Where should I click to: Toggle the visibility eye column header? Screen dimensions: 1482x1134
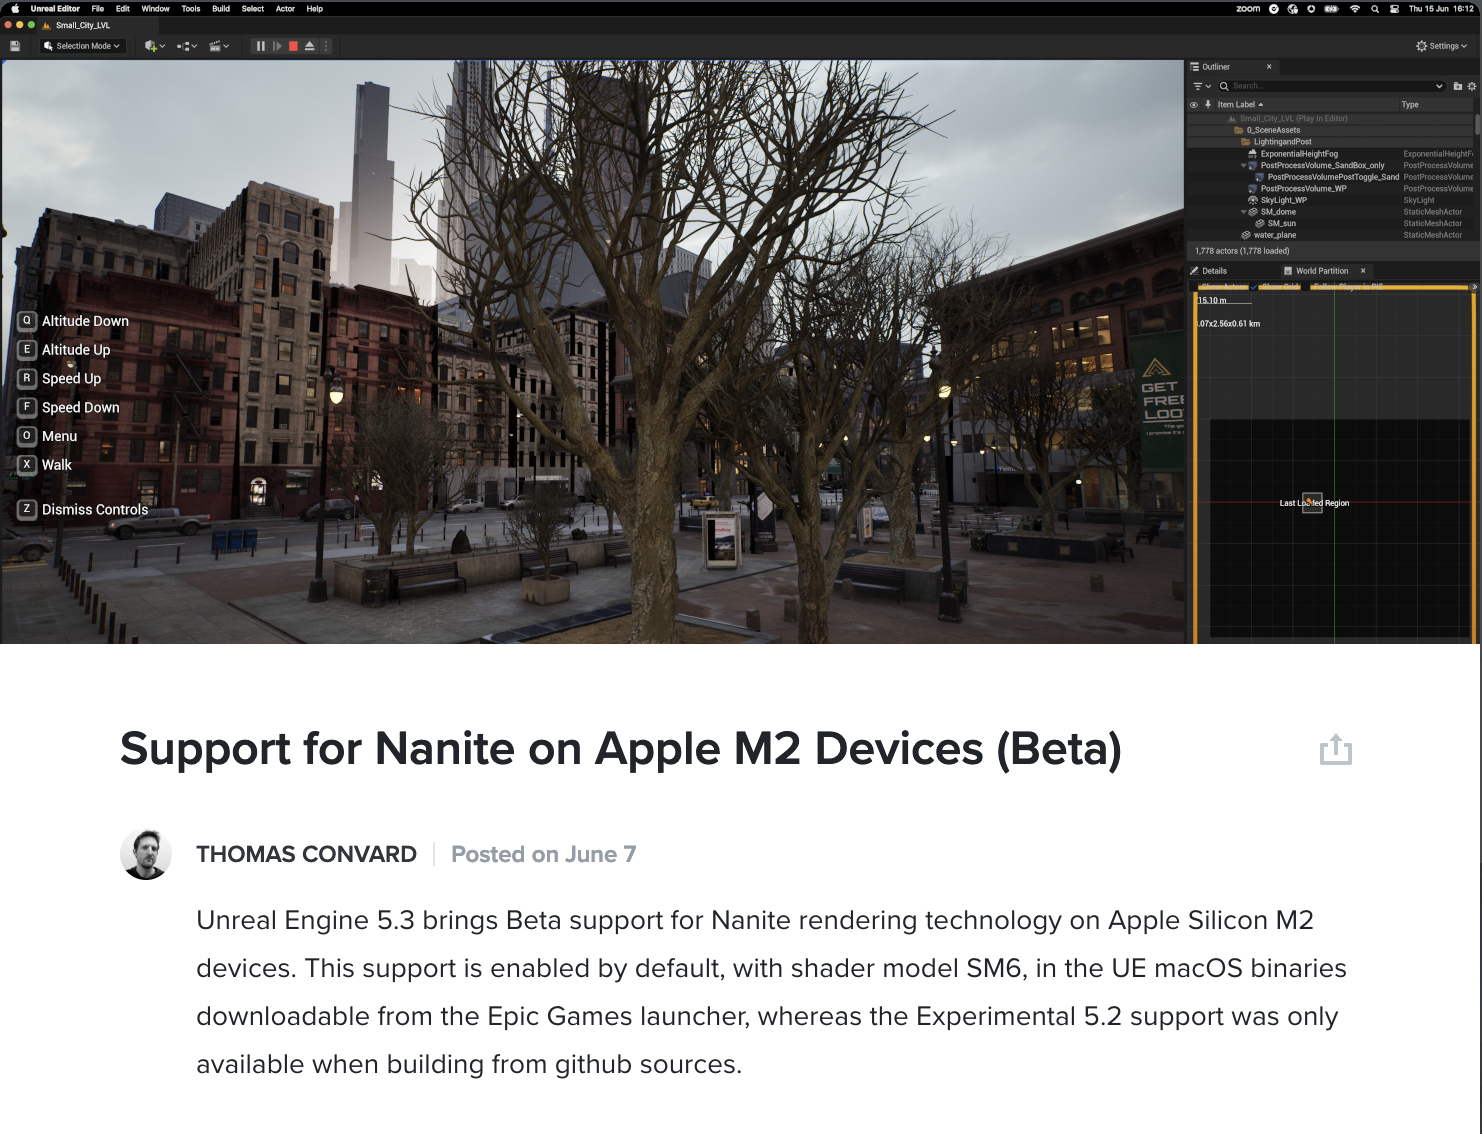1193,104
